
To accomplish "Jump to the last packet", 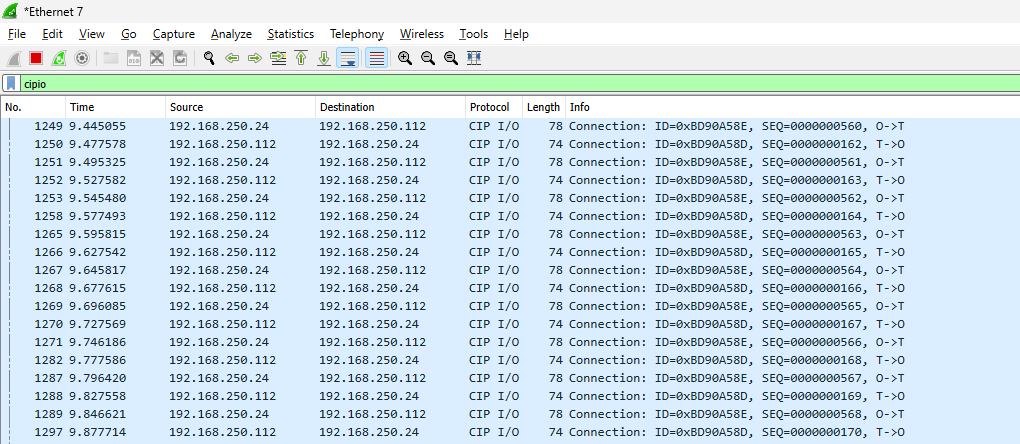I will (x=324, y=58).
